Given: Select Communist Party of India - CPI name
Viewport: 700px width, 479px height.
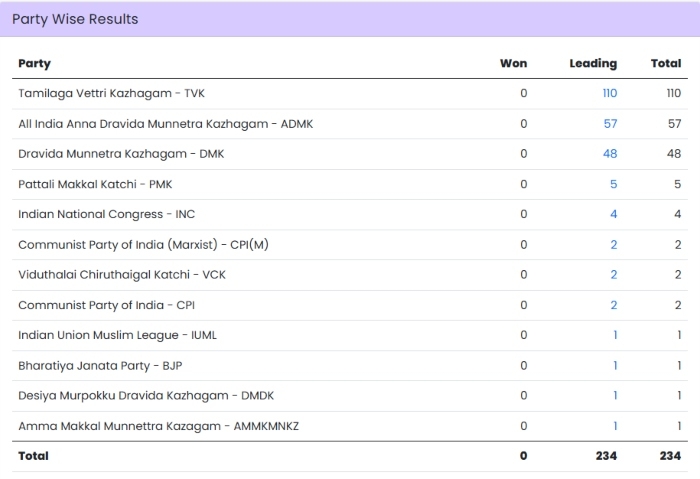Looking at the screenshot, I should (x=106, y=305).
